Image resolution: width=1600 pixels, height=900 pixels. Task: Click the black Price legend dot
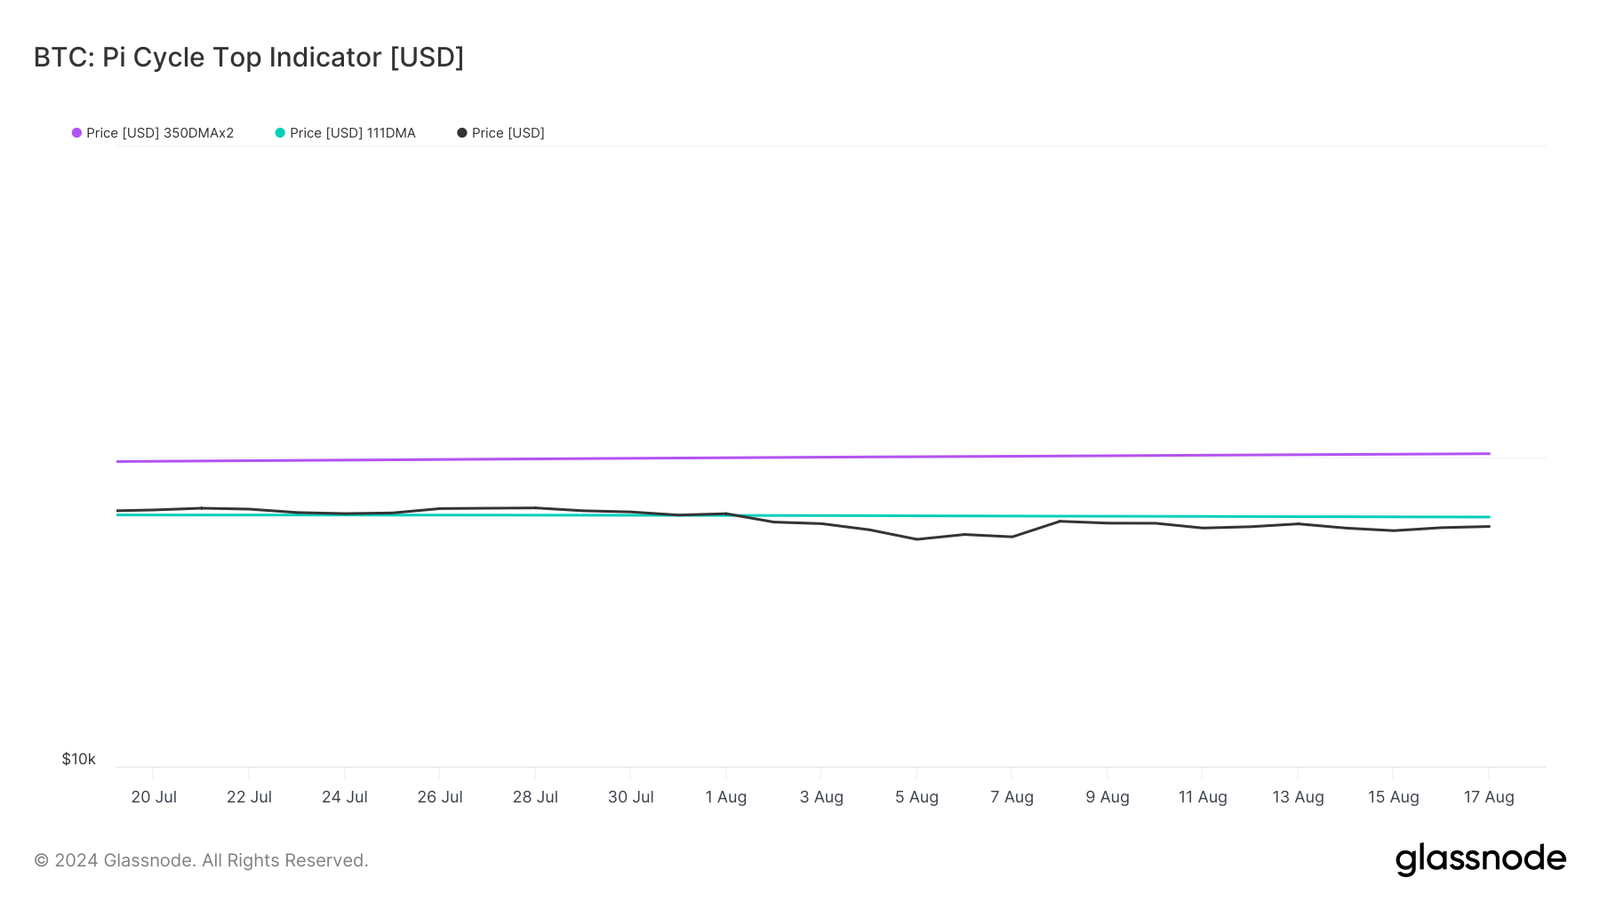point(462,133)
